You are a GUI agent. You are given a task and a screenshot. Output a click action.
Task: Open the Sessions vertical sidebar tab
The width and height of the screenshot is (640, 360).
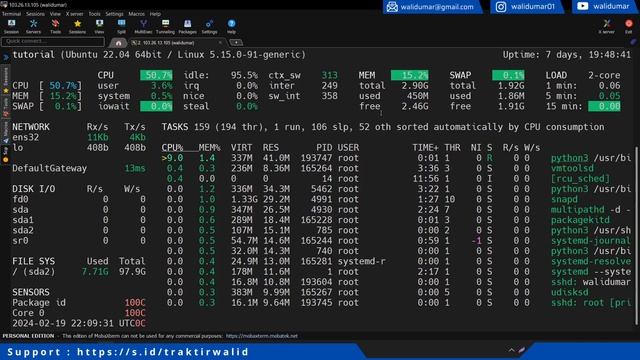[x=6, y=80]
